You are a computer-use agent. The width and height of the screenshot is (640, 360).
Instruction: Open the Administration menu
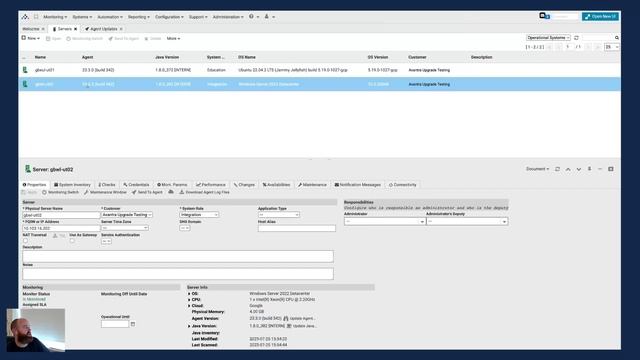228,17
